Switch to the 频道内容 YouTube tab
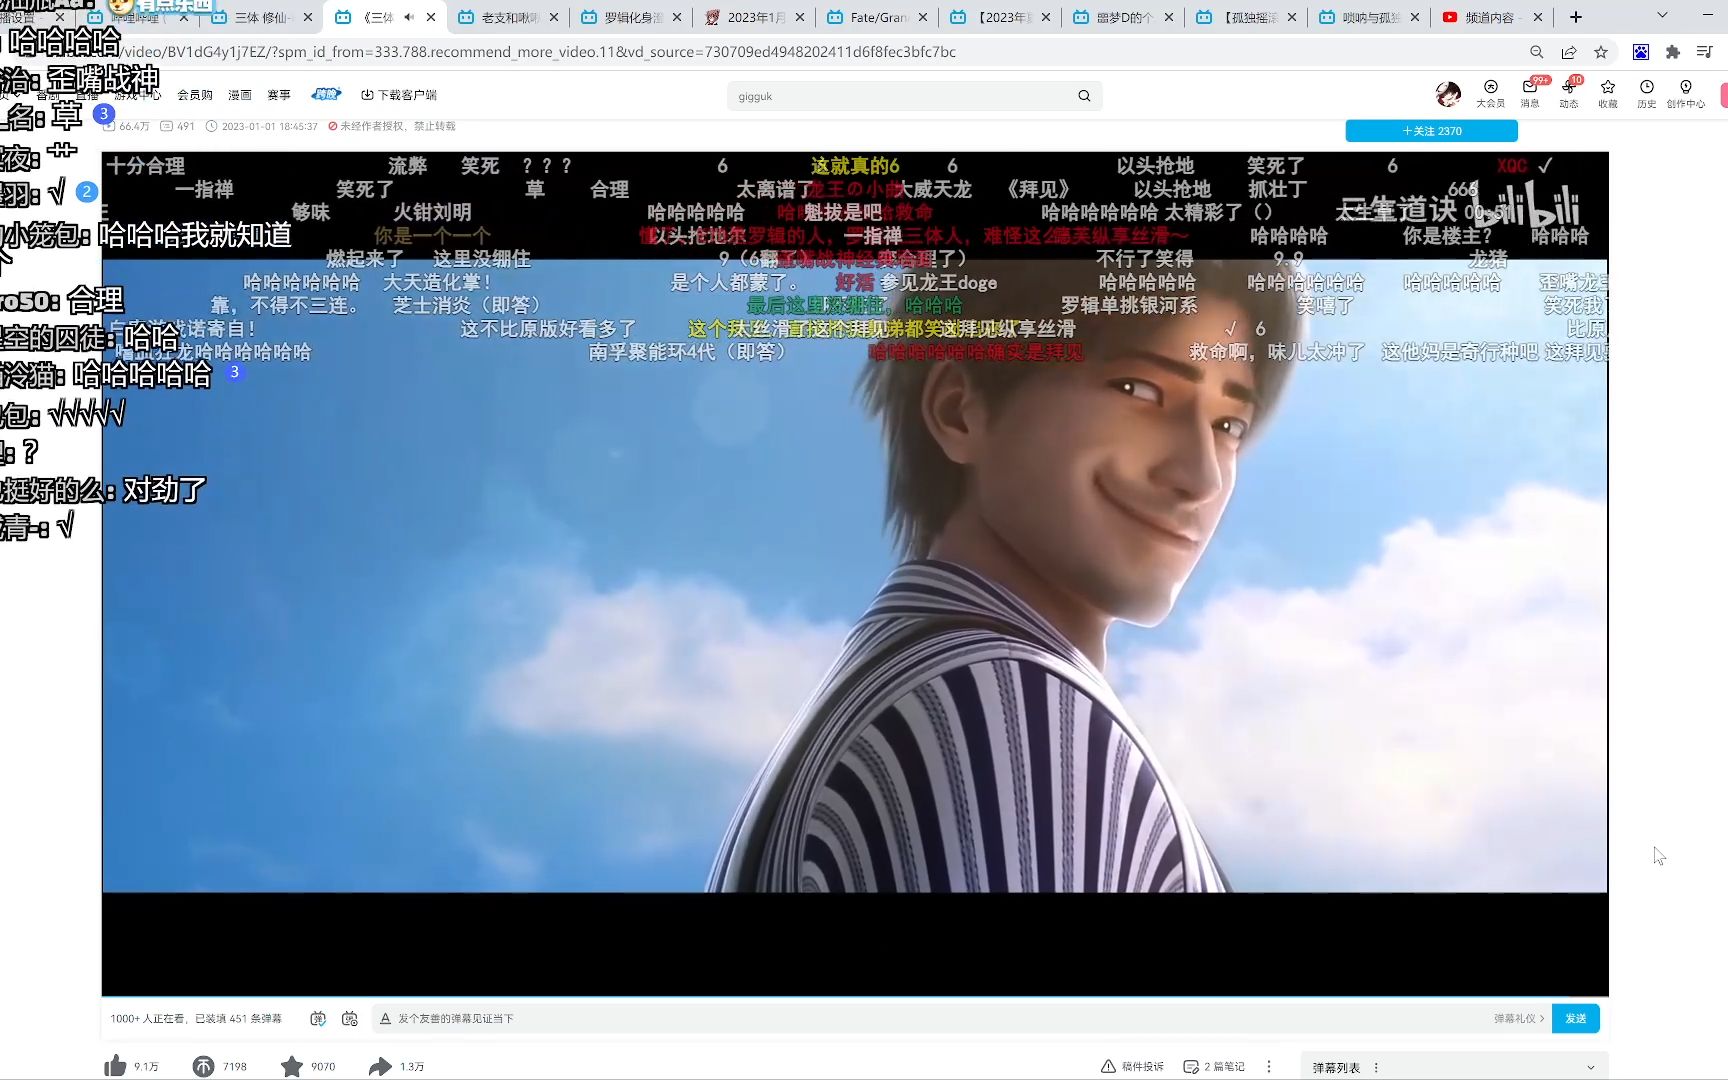This screenshot has height=1080, width=1728. click(1488, 17)
